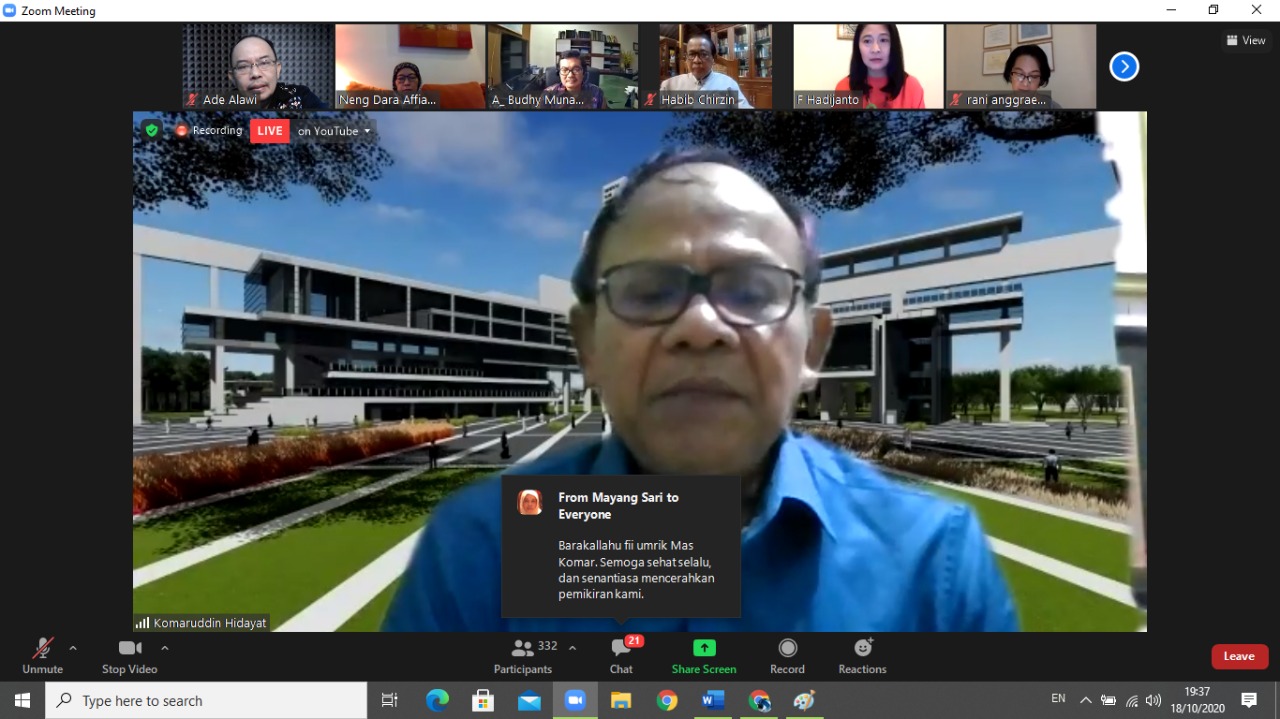The height and width of the screenshot is (719, 1280).
Task: Expand the arrow next to Participants count
Action: click(572, 648)
